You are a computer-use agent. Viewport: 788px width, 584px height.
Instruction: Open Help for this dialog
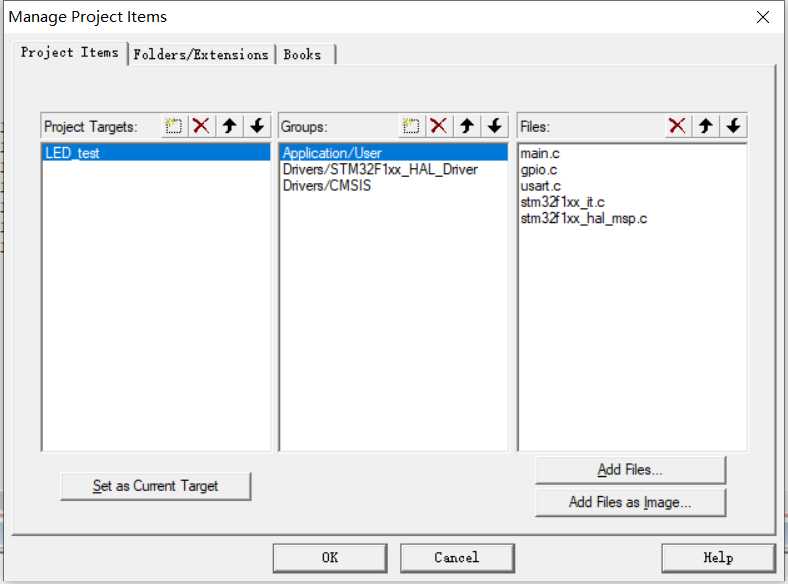(718, 558)
